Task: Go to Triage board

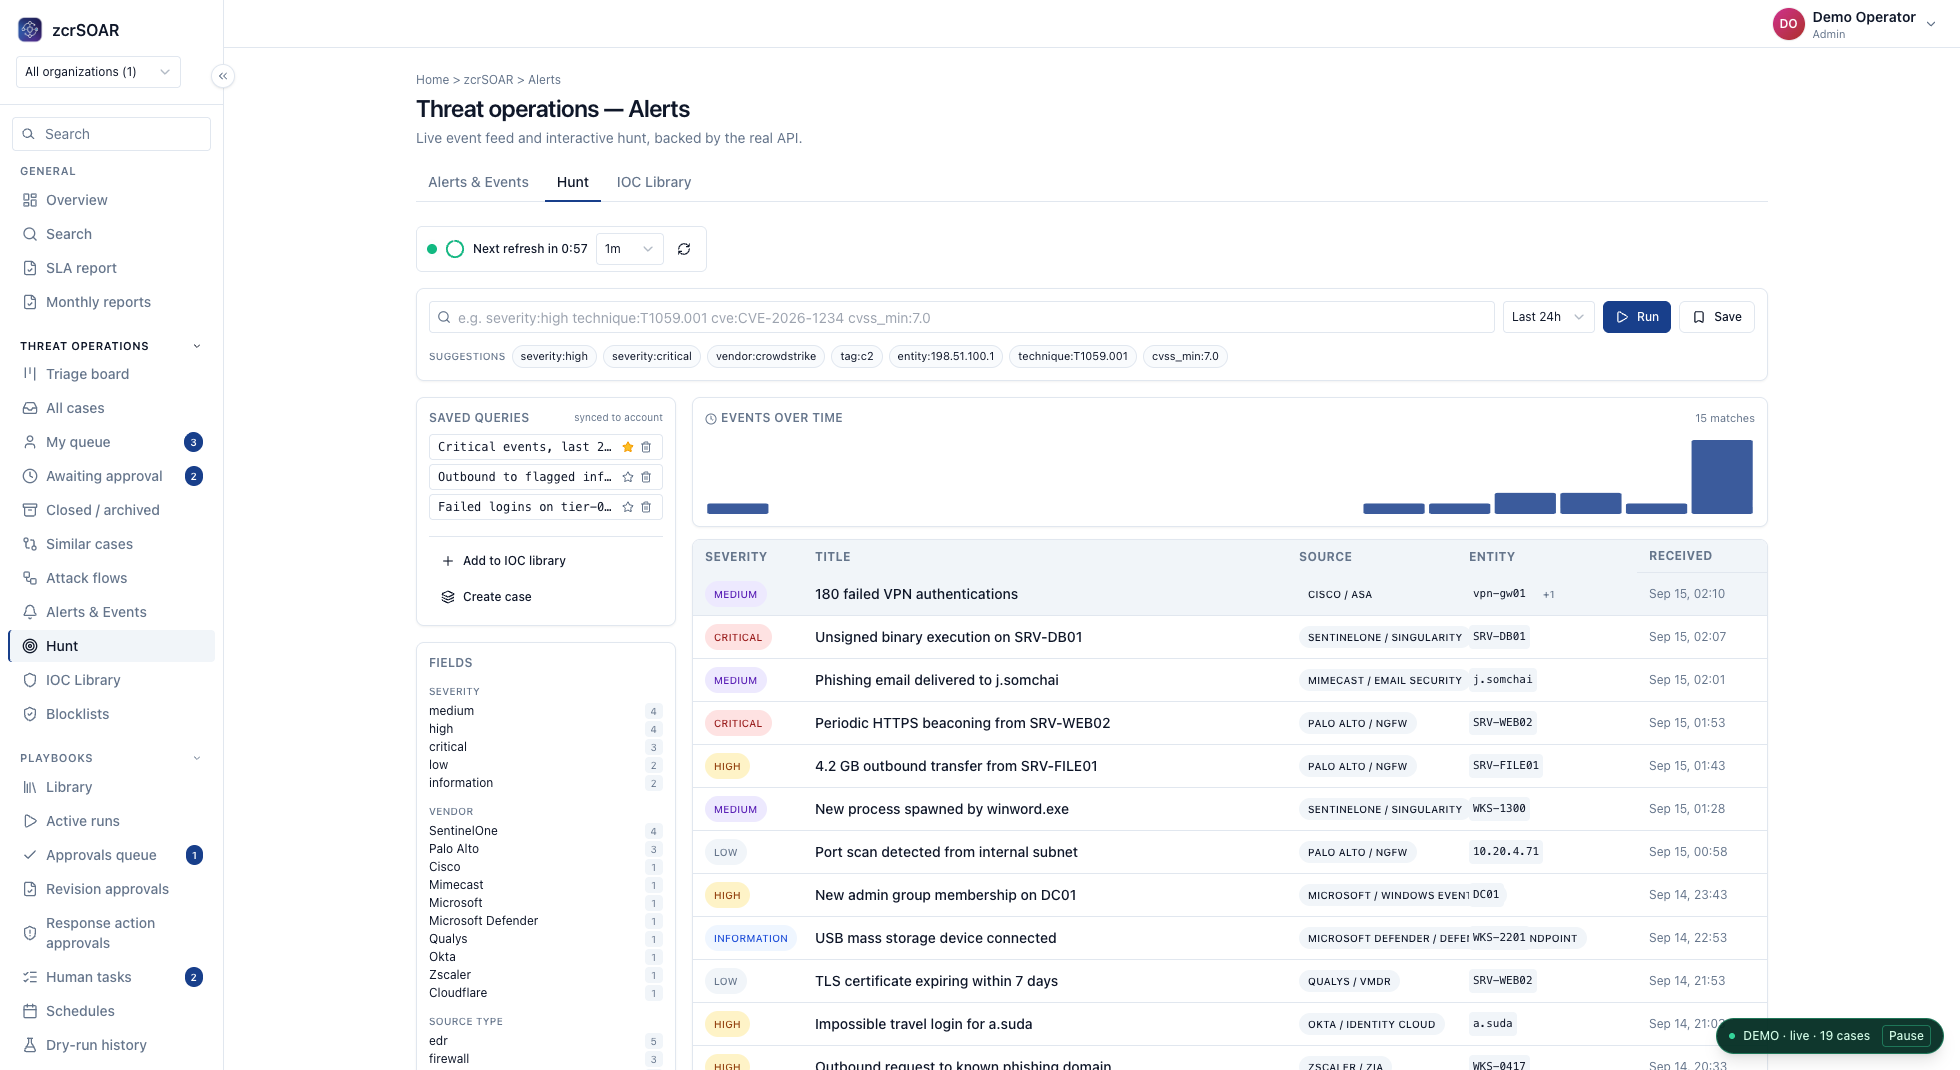Action: [111, 374]
